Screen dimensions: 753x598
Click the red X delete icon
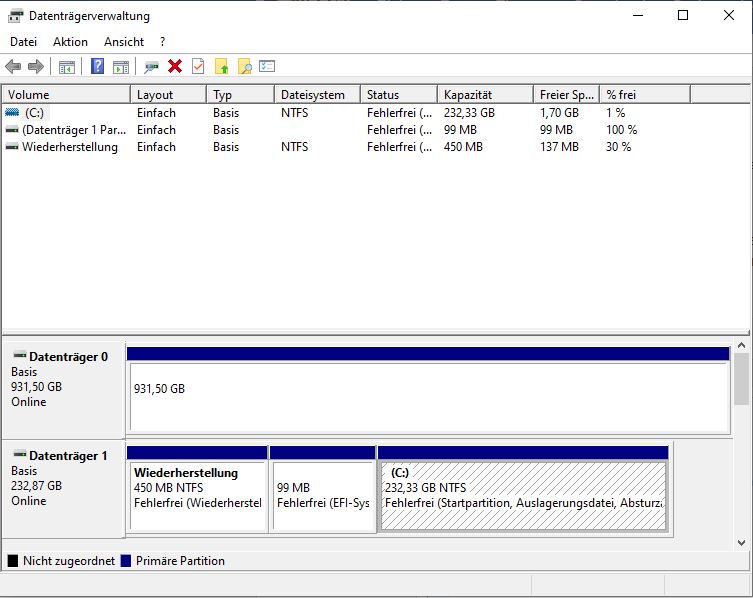(175, 66)
